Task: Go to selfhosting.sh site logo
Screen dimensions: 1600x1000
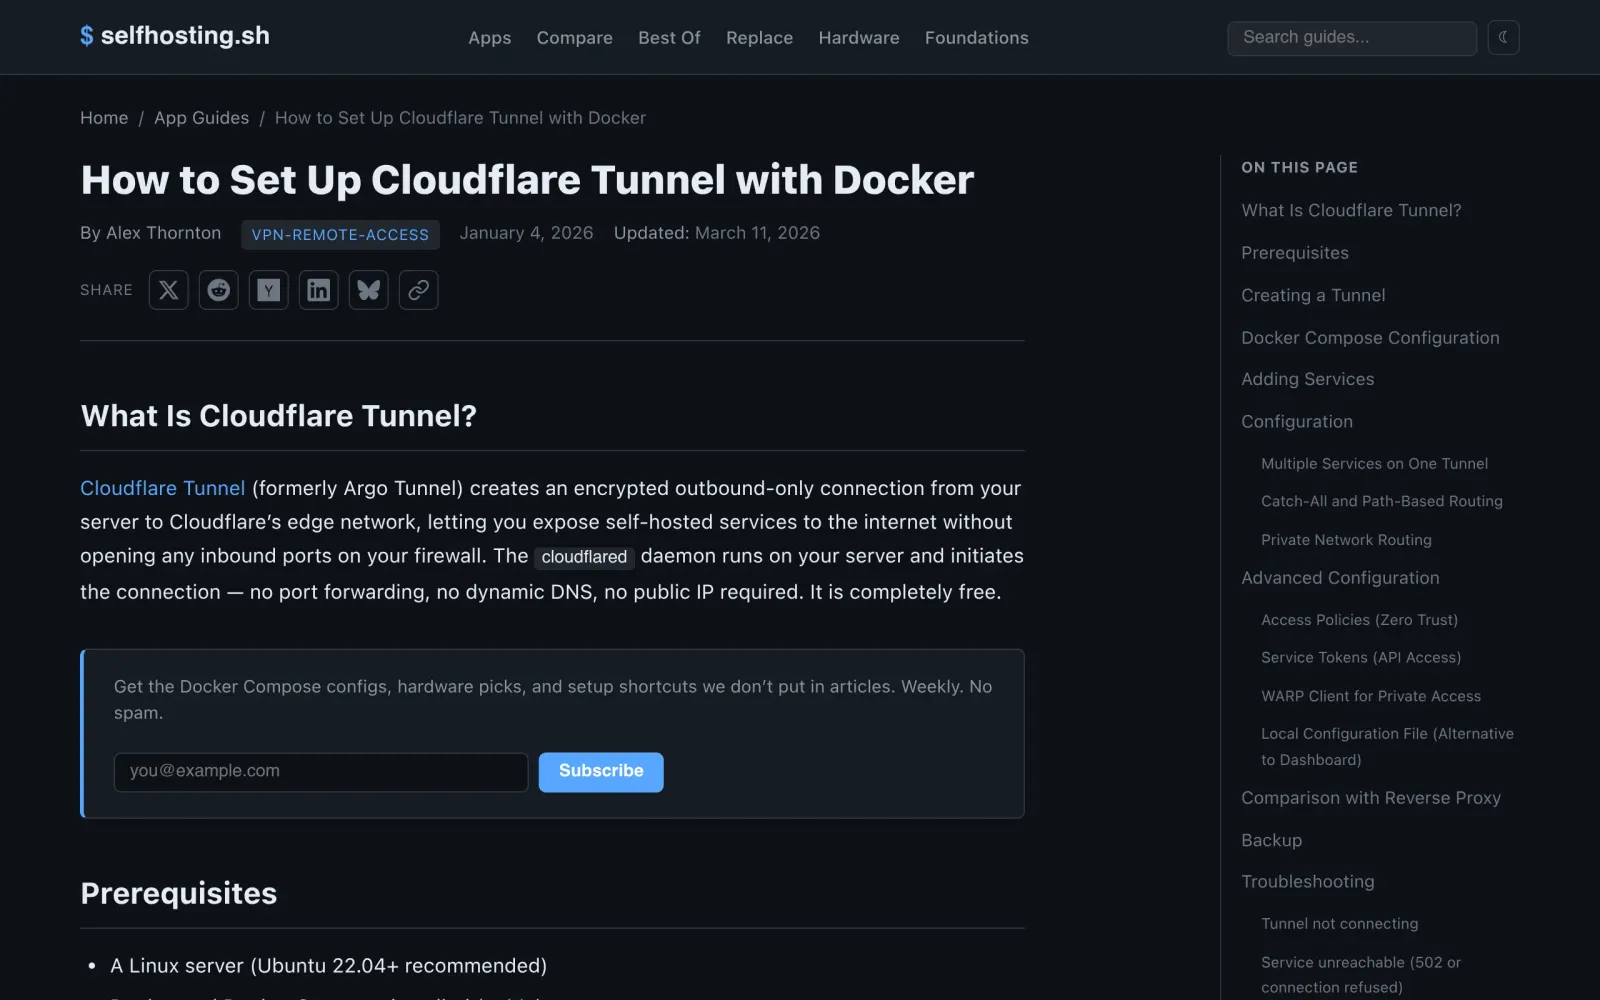Action: 175,36
